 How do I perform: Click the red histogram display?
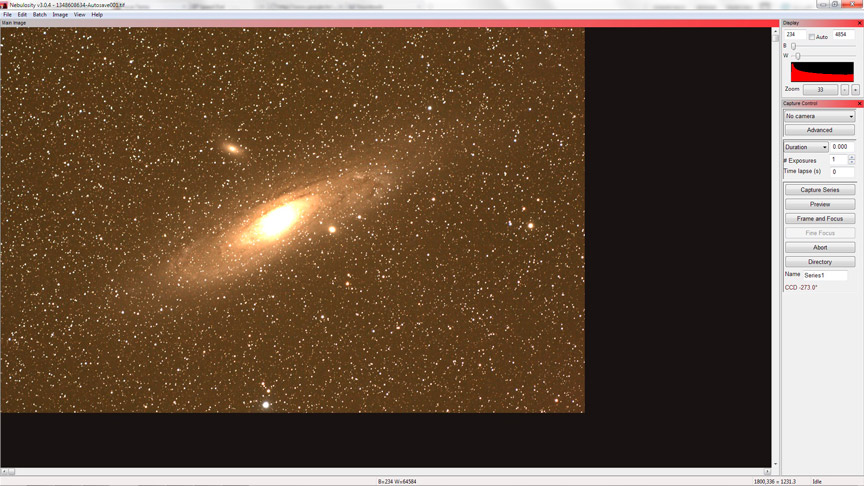pos(822,72)
